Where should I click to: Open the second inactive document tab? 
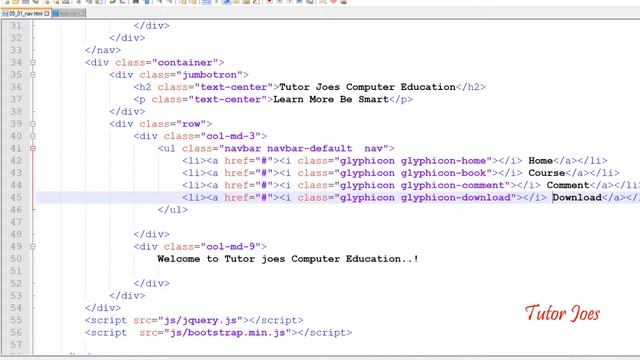coord(69,13)
